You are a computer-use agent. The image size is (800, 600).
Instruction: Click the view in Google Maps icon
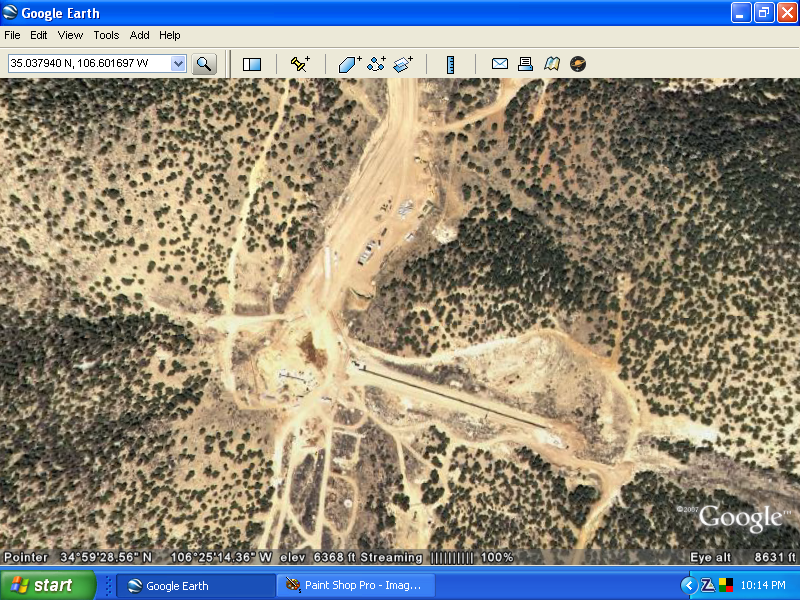[552, 64]
